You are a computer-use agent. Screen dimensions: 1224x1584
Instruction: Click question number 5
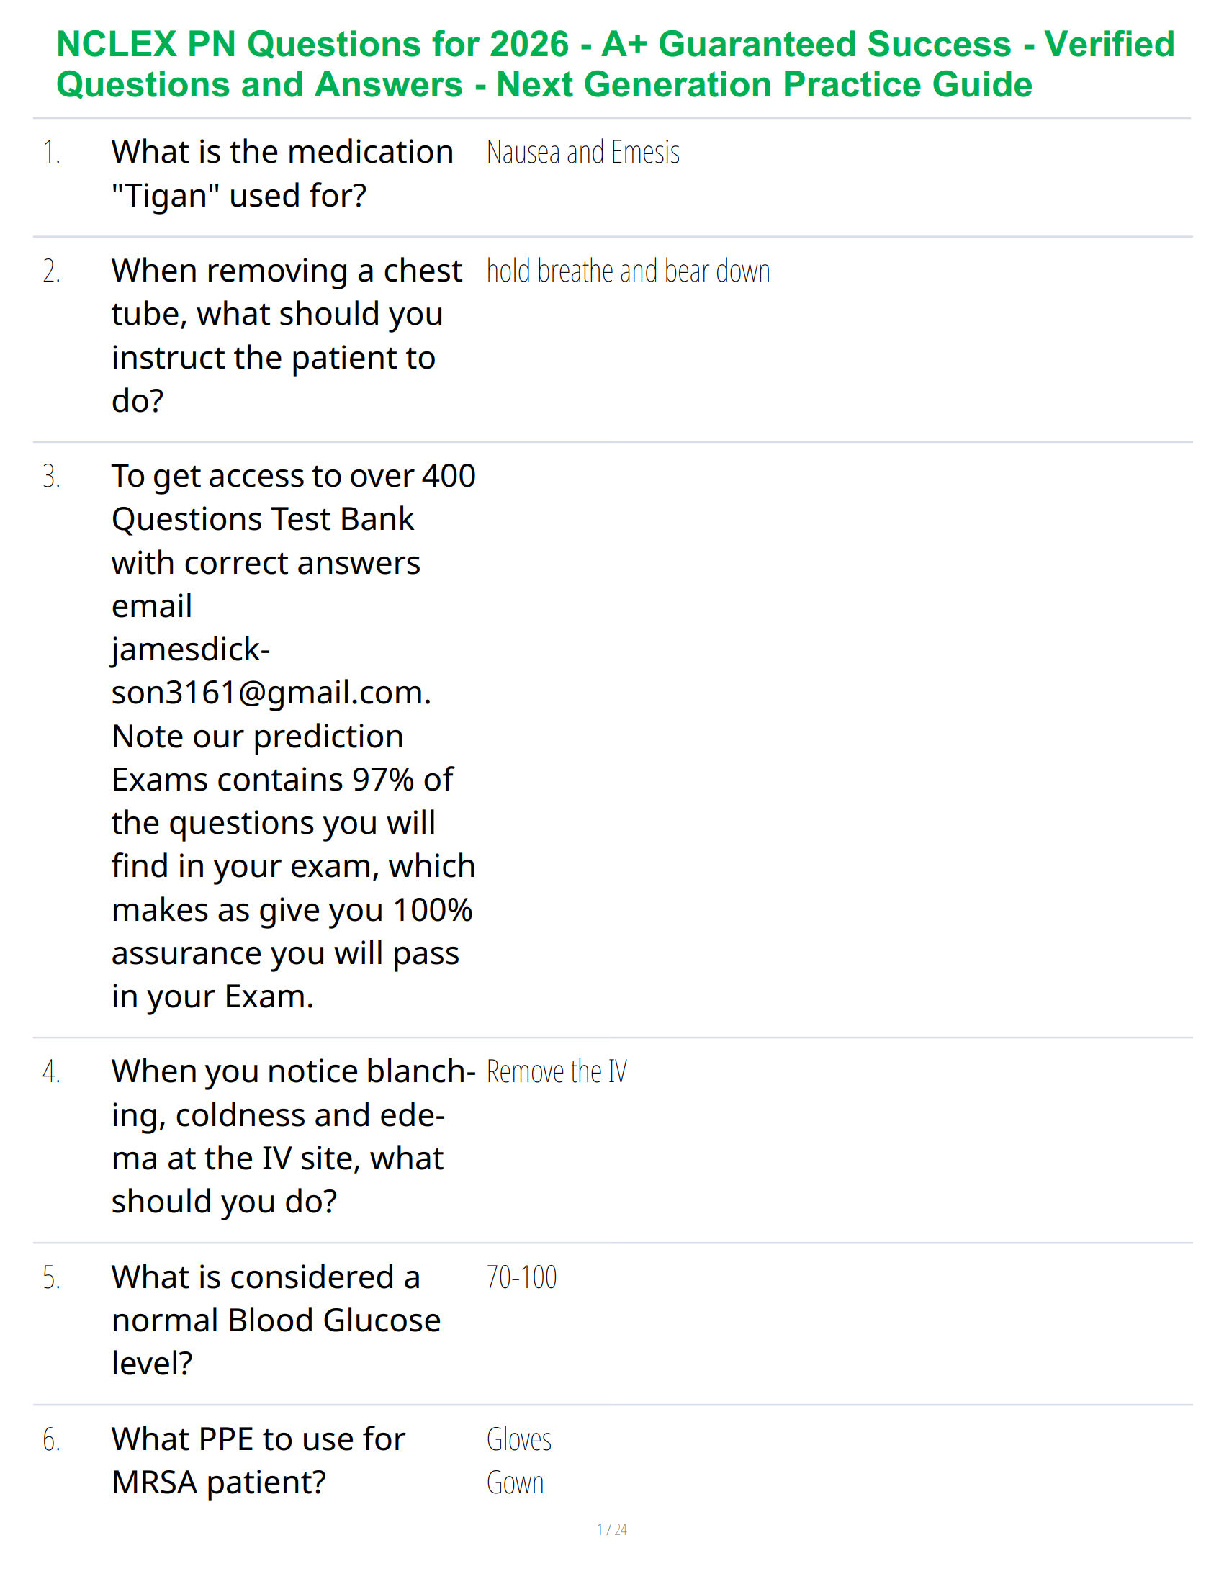click(52, 1278)
